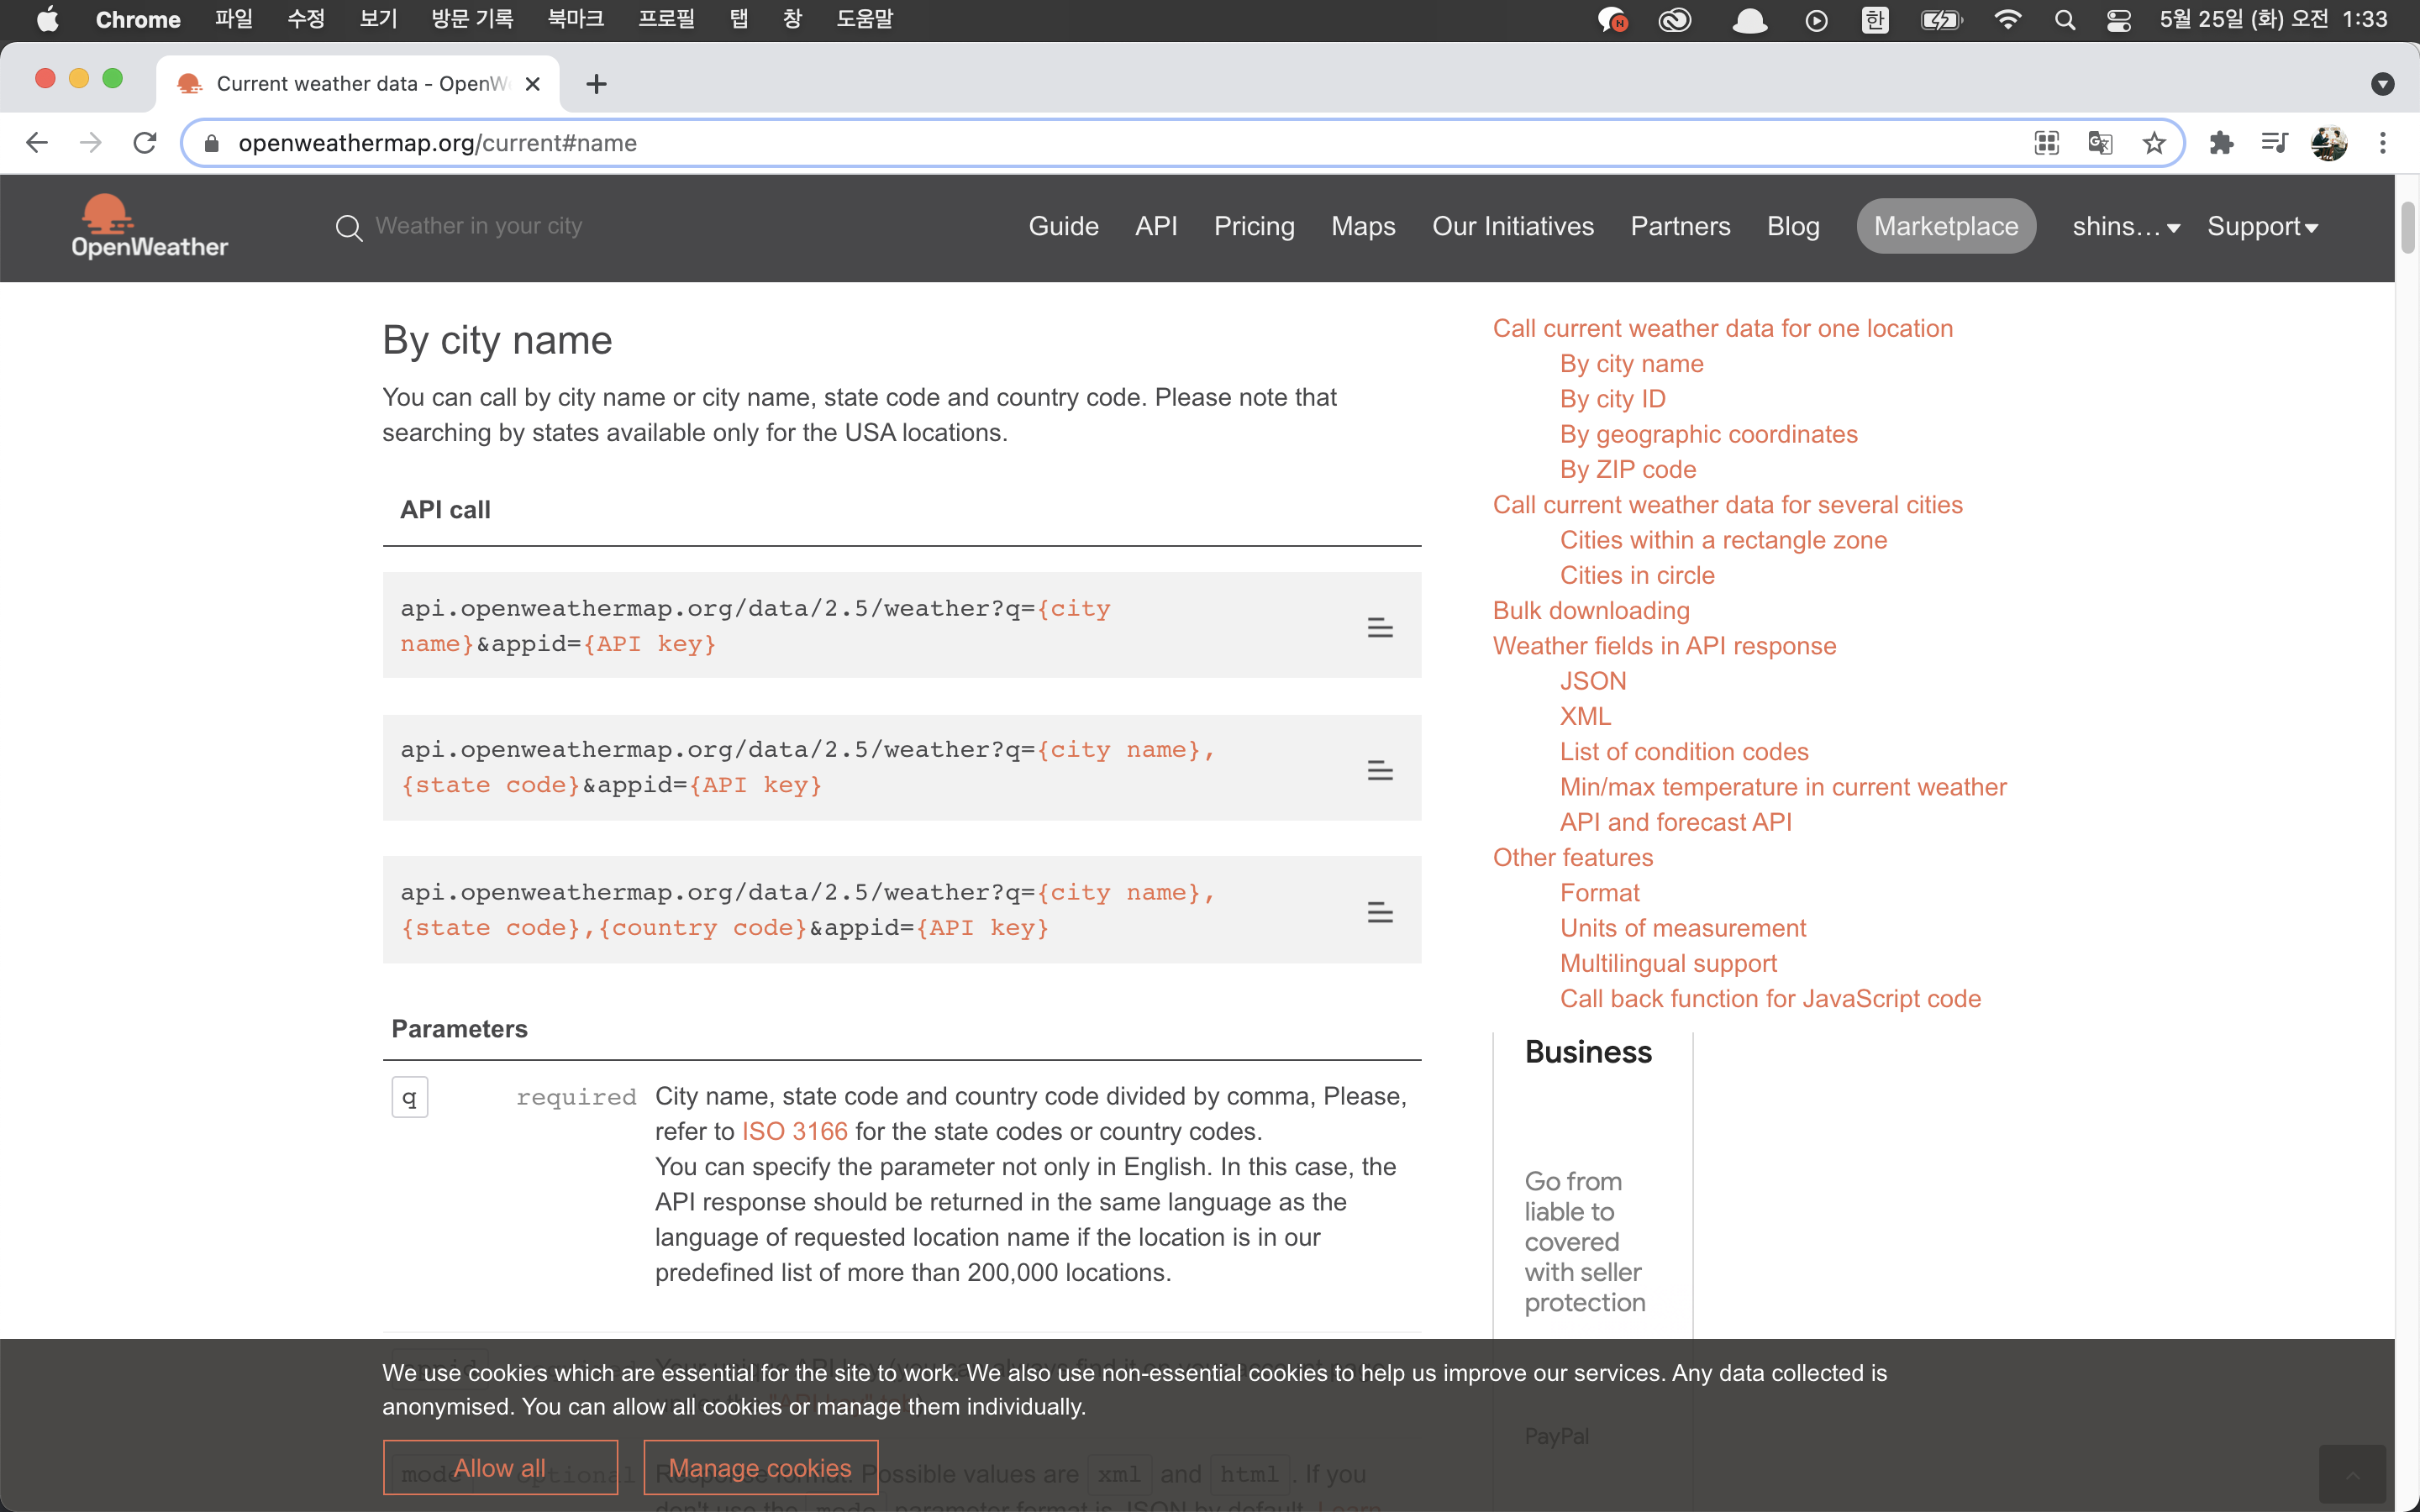Screen dimensions: 2420x1512
Task: Follow the ISO 3166 link
Action: (794, 1131)
